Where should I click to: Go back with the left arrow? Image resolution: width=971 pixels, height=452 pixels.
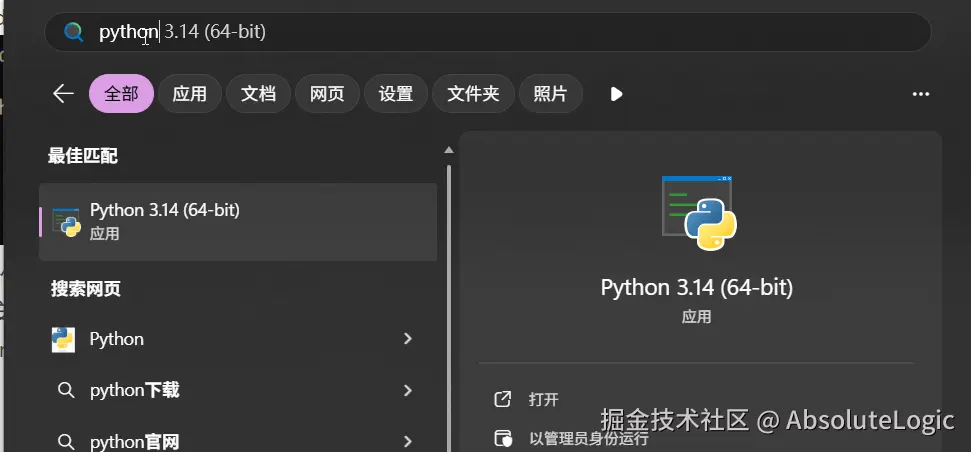pyautogui.click(x=63, y=93)
